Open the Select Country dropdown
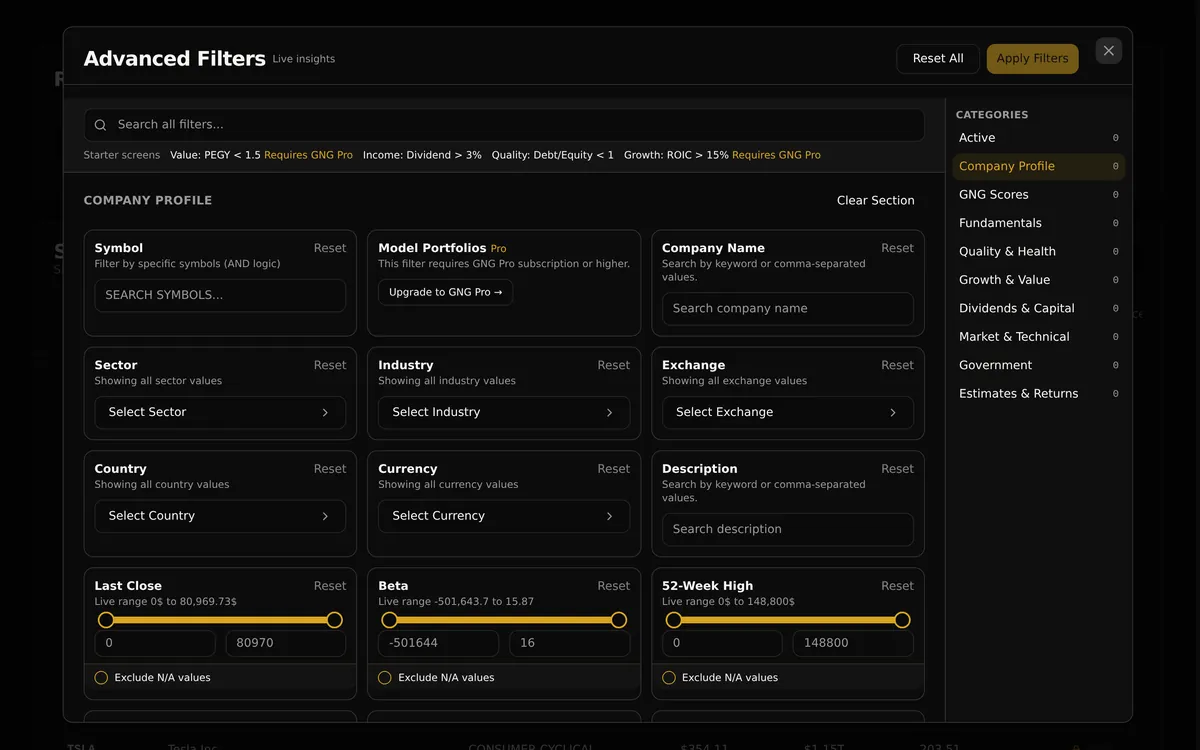The image size is (1200, 750). coord(220,516)
